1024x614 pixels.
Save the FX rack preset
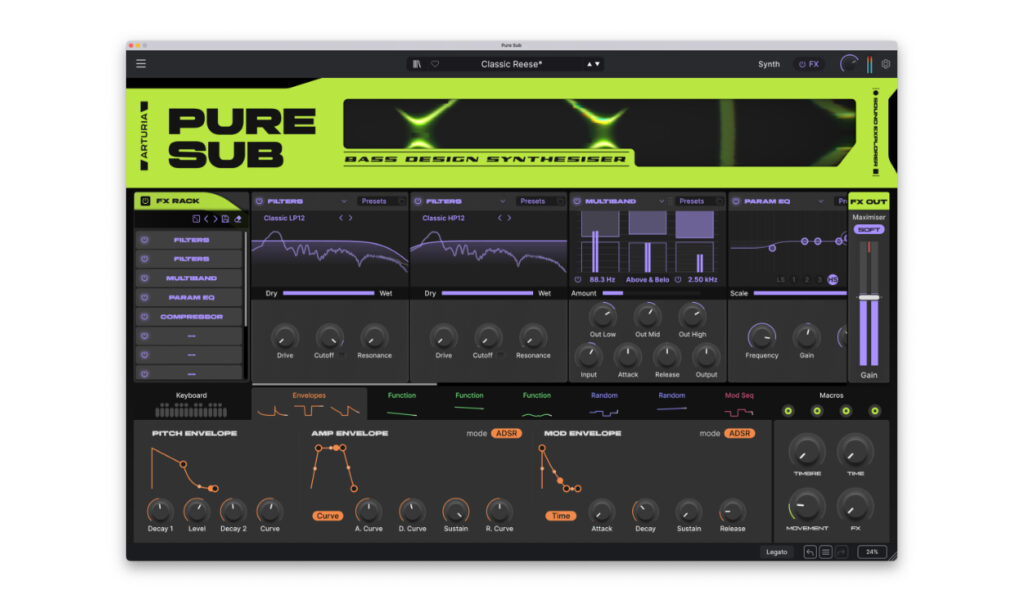225,219
